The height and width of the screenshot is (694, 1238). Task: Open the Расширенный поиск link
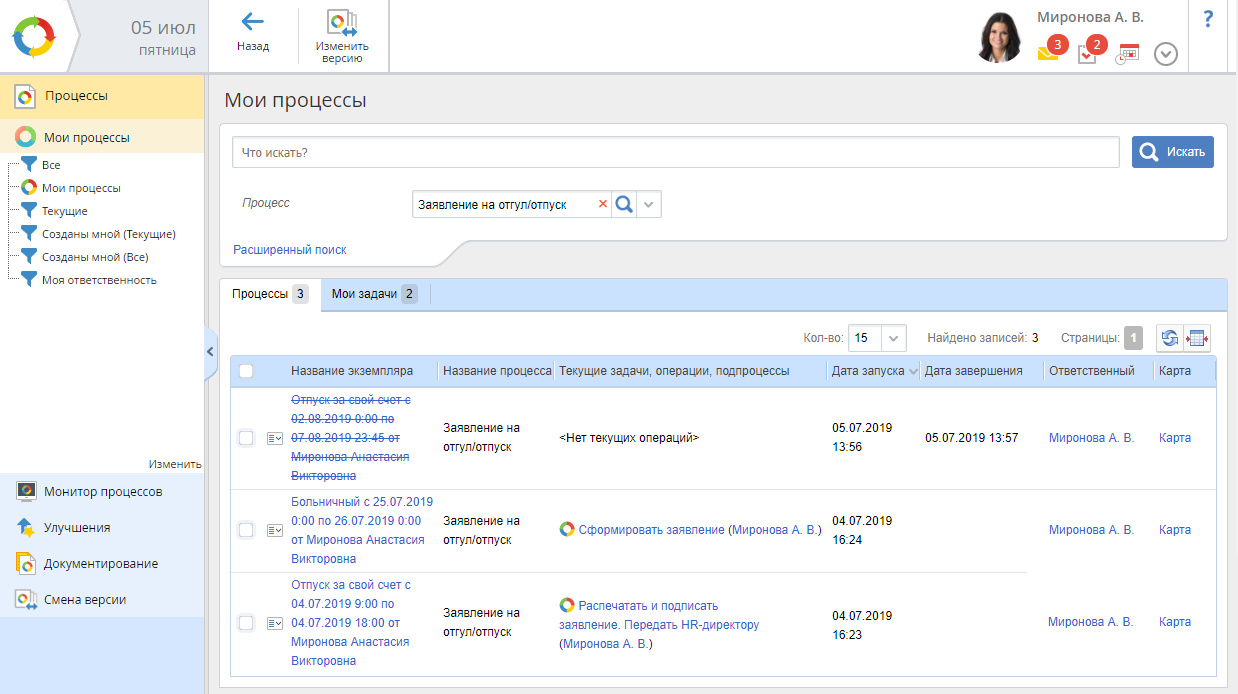point(289,250)
